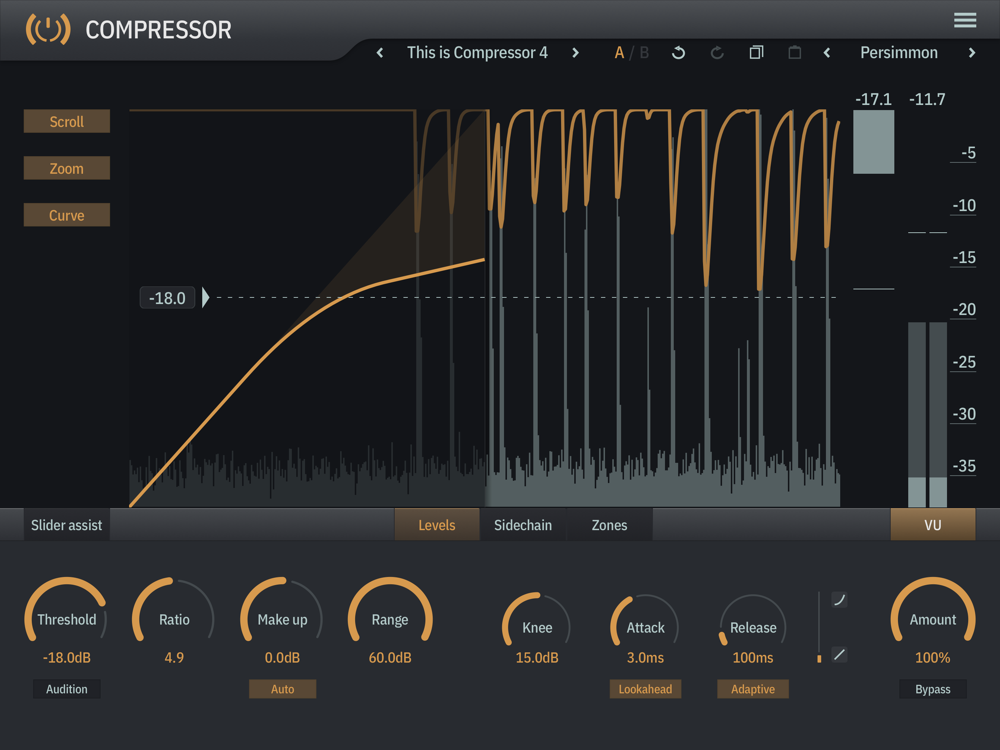Click the 100ms release value
This screenshot has width=1000, height=750.
pos(753,658)
